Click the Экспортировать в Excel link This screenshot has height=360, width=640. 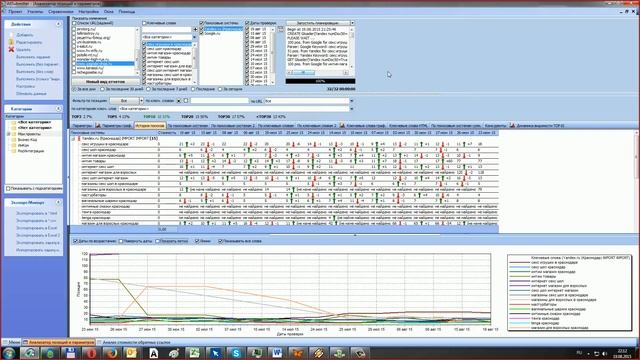(36, 228)
